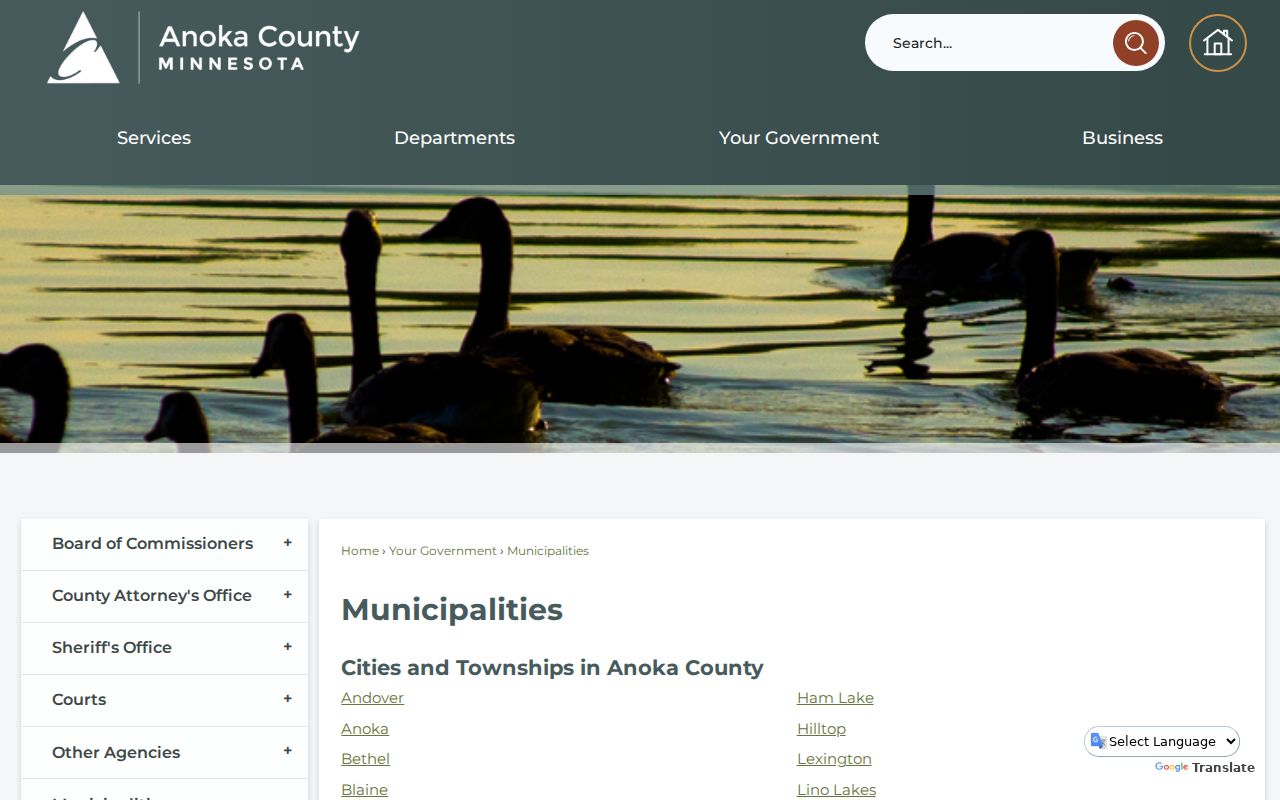Open the Lino Lakes link
This screenshot has height=800, width=1280.
(x=836, y=790)
